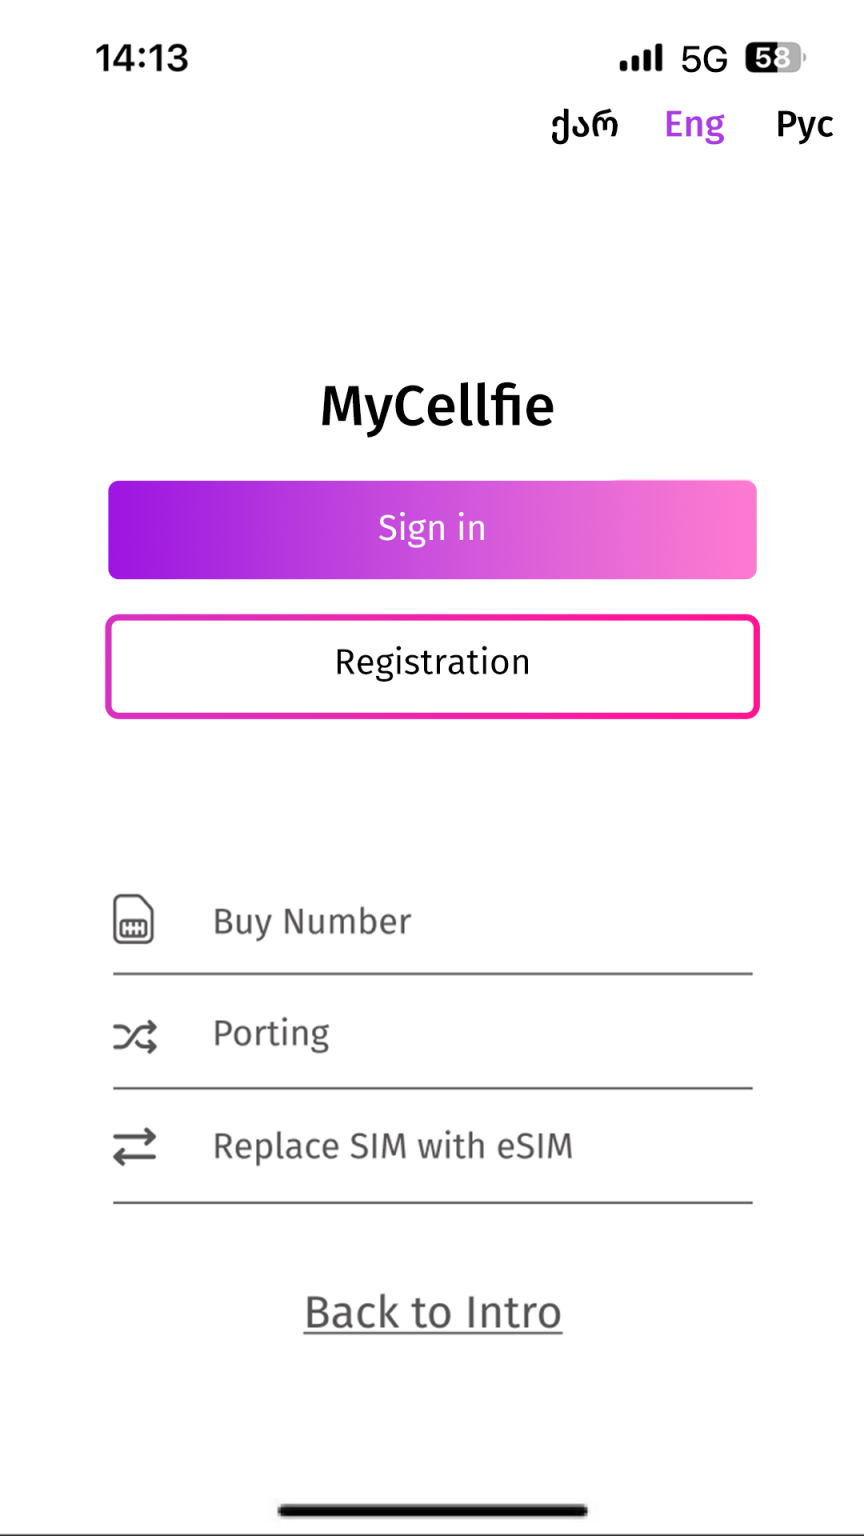Tap the home indicator bar at bottom

tap(432, 1510)
